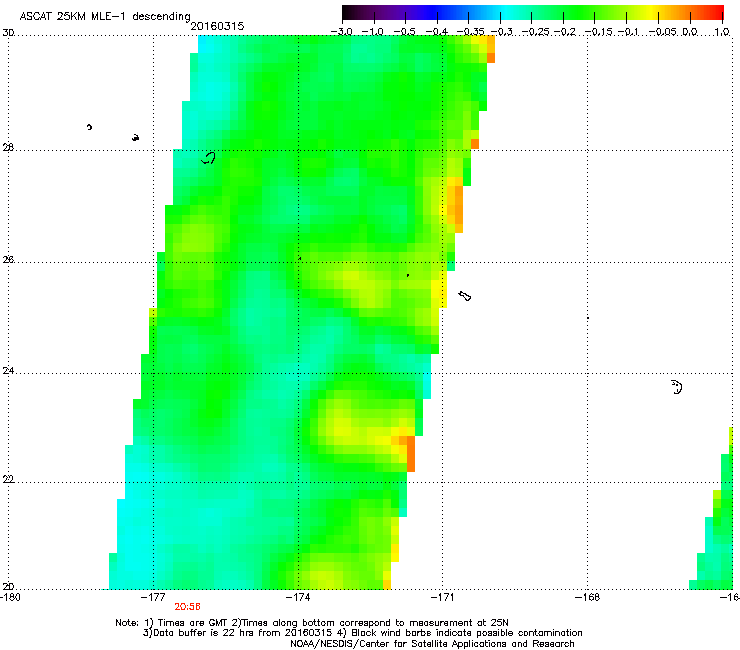Click the NOAA/NESDIS Center credit line
The image size is (740, 650).
pyautogui.click(x=432, y=644)
